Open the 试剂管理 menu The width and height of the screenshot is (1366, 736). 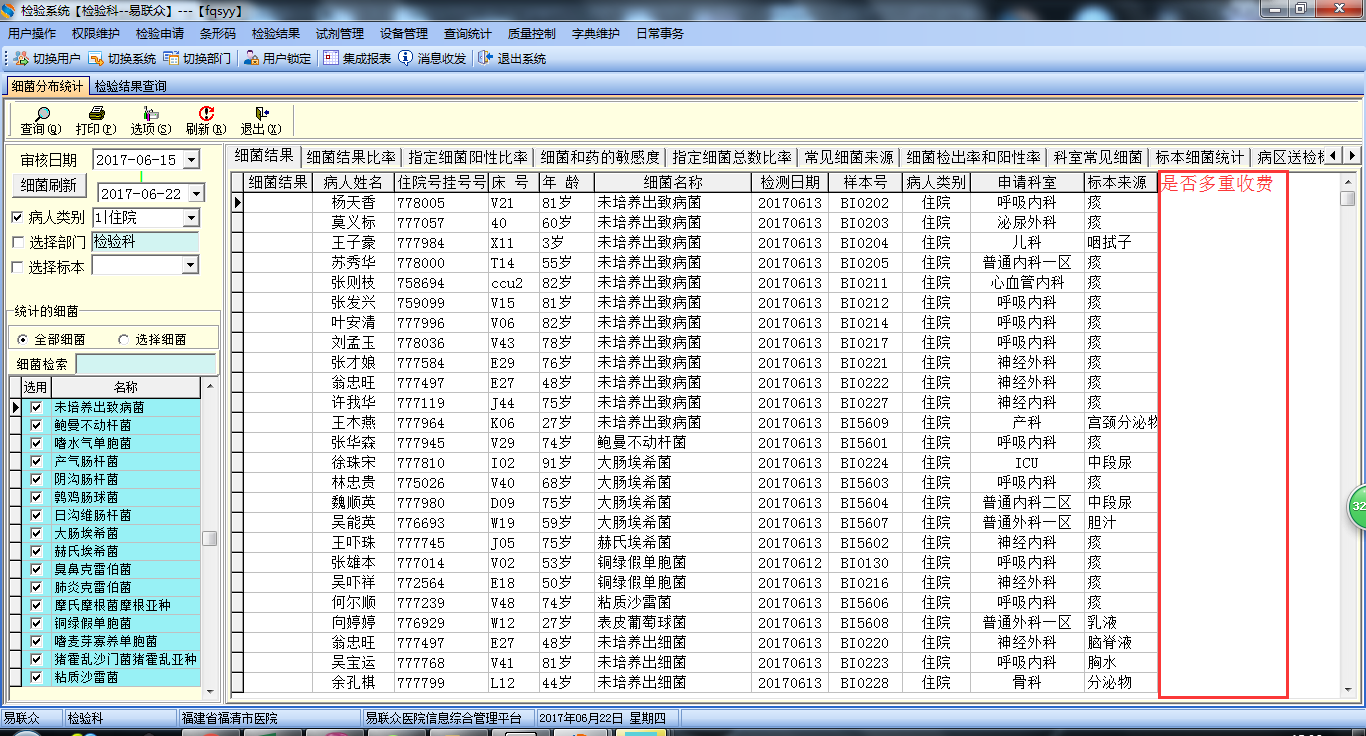[340, 33]
